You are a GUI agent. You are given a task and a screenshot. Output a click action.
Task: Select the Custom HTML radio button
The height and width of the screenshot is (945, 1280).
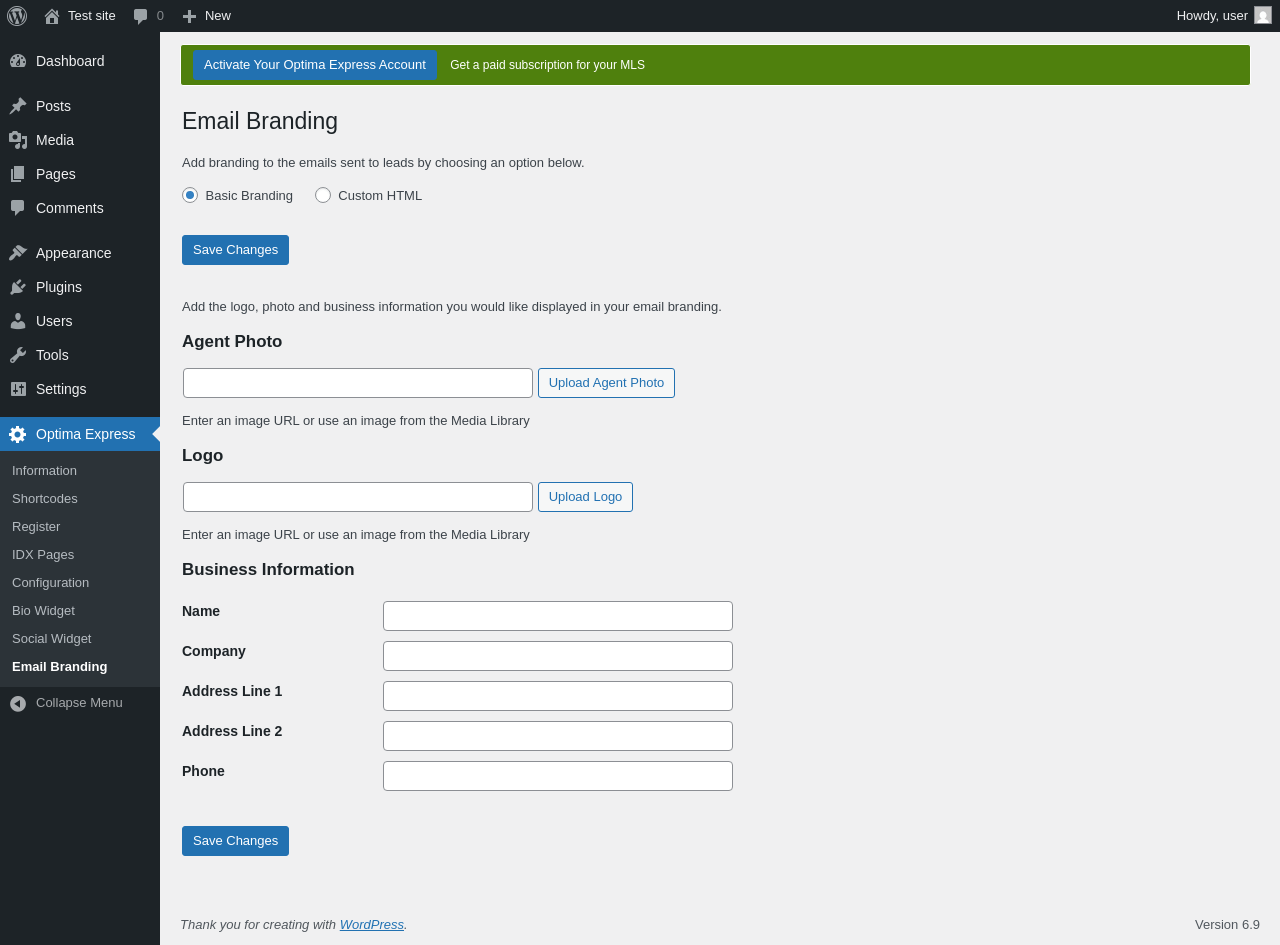tap(323, 195)
